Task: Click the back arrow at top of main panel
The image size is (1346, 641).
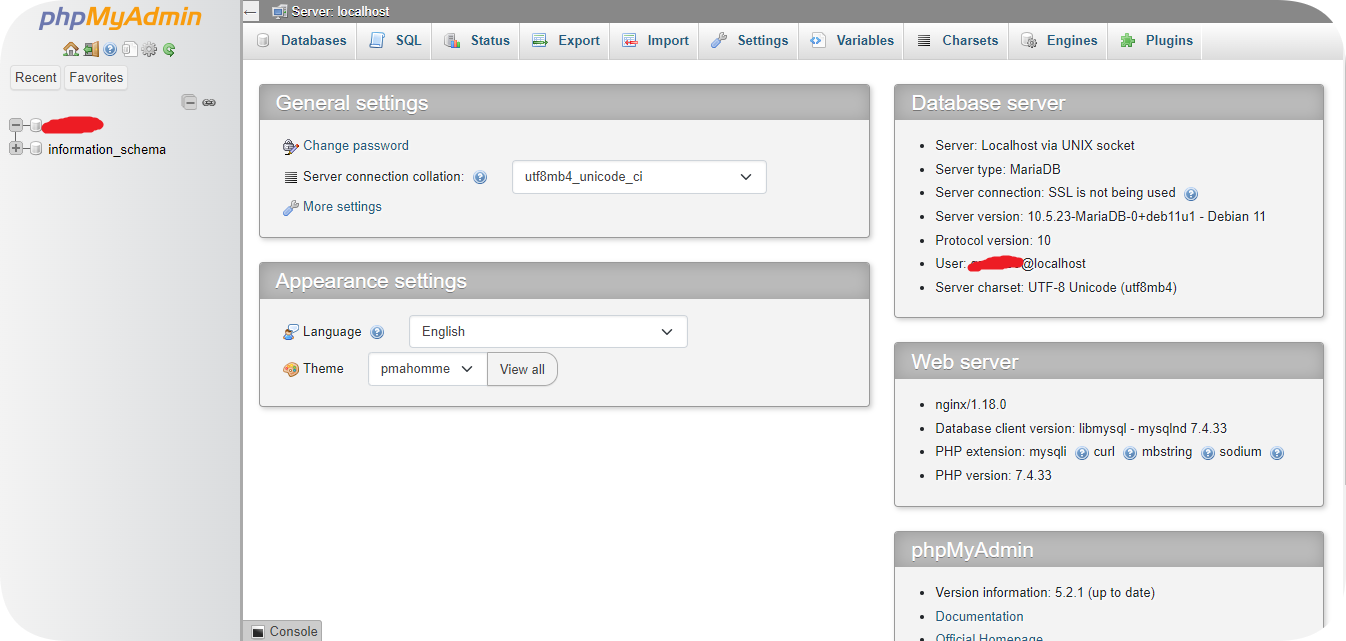Action: pos(251,12)
